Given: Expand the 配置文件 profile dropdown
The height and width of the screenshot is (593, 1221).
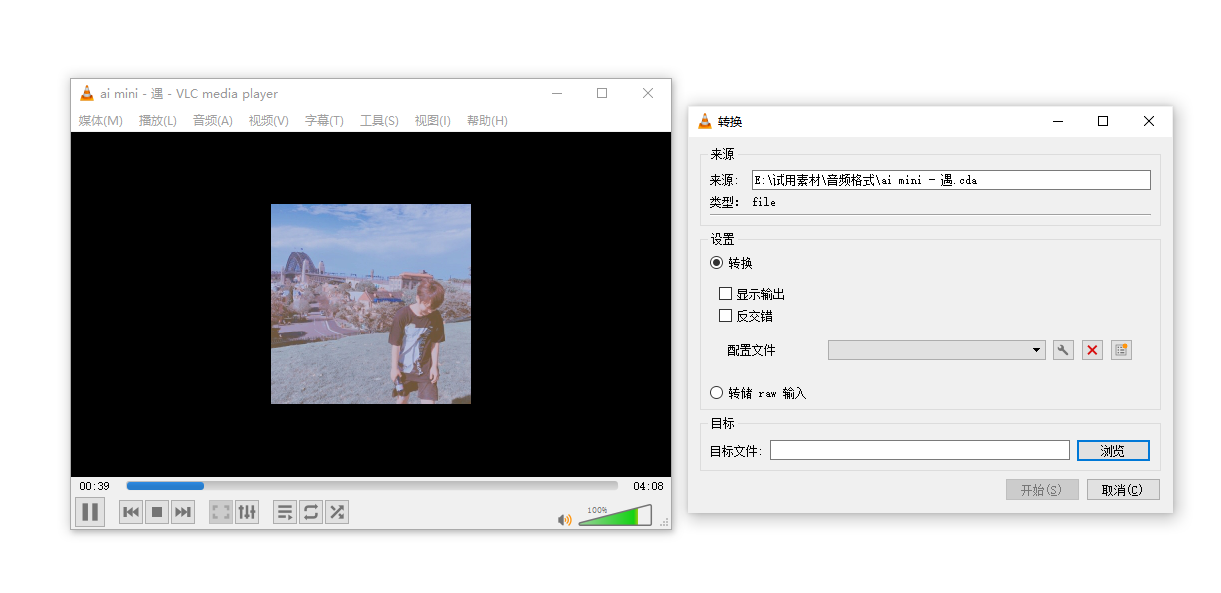Looking at the screenshot, I should [x=937, y=350].
